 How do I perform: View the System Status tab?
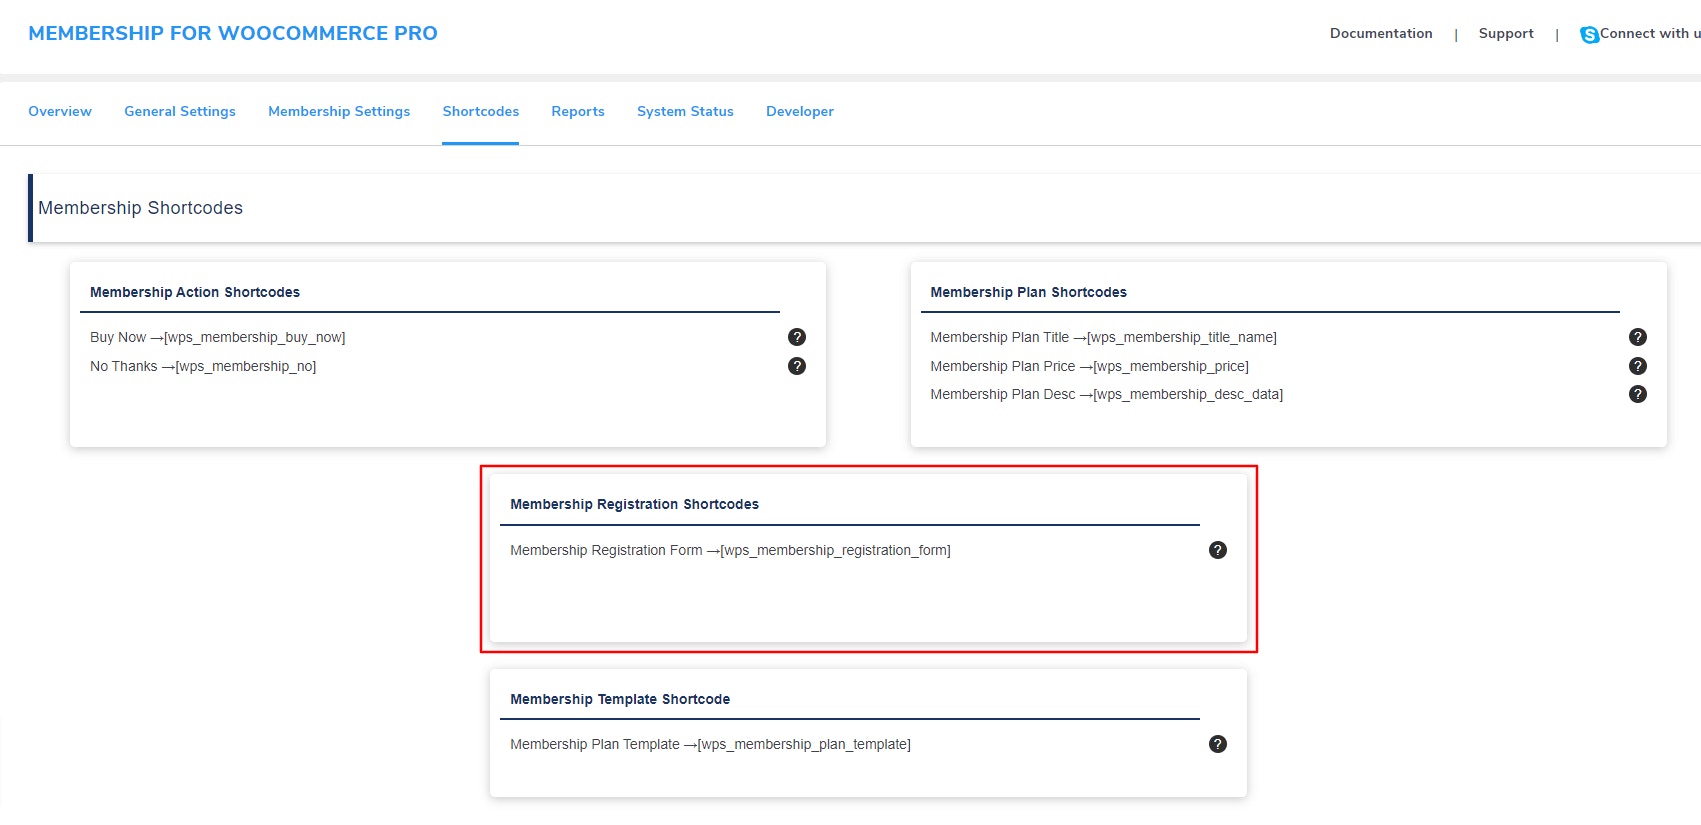click(685, 111)
